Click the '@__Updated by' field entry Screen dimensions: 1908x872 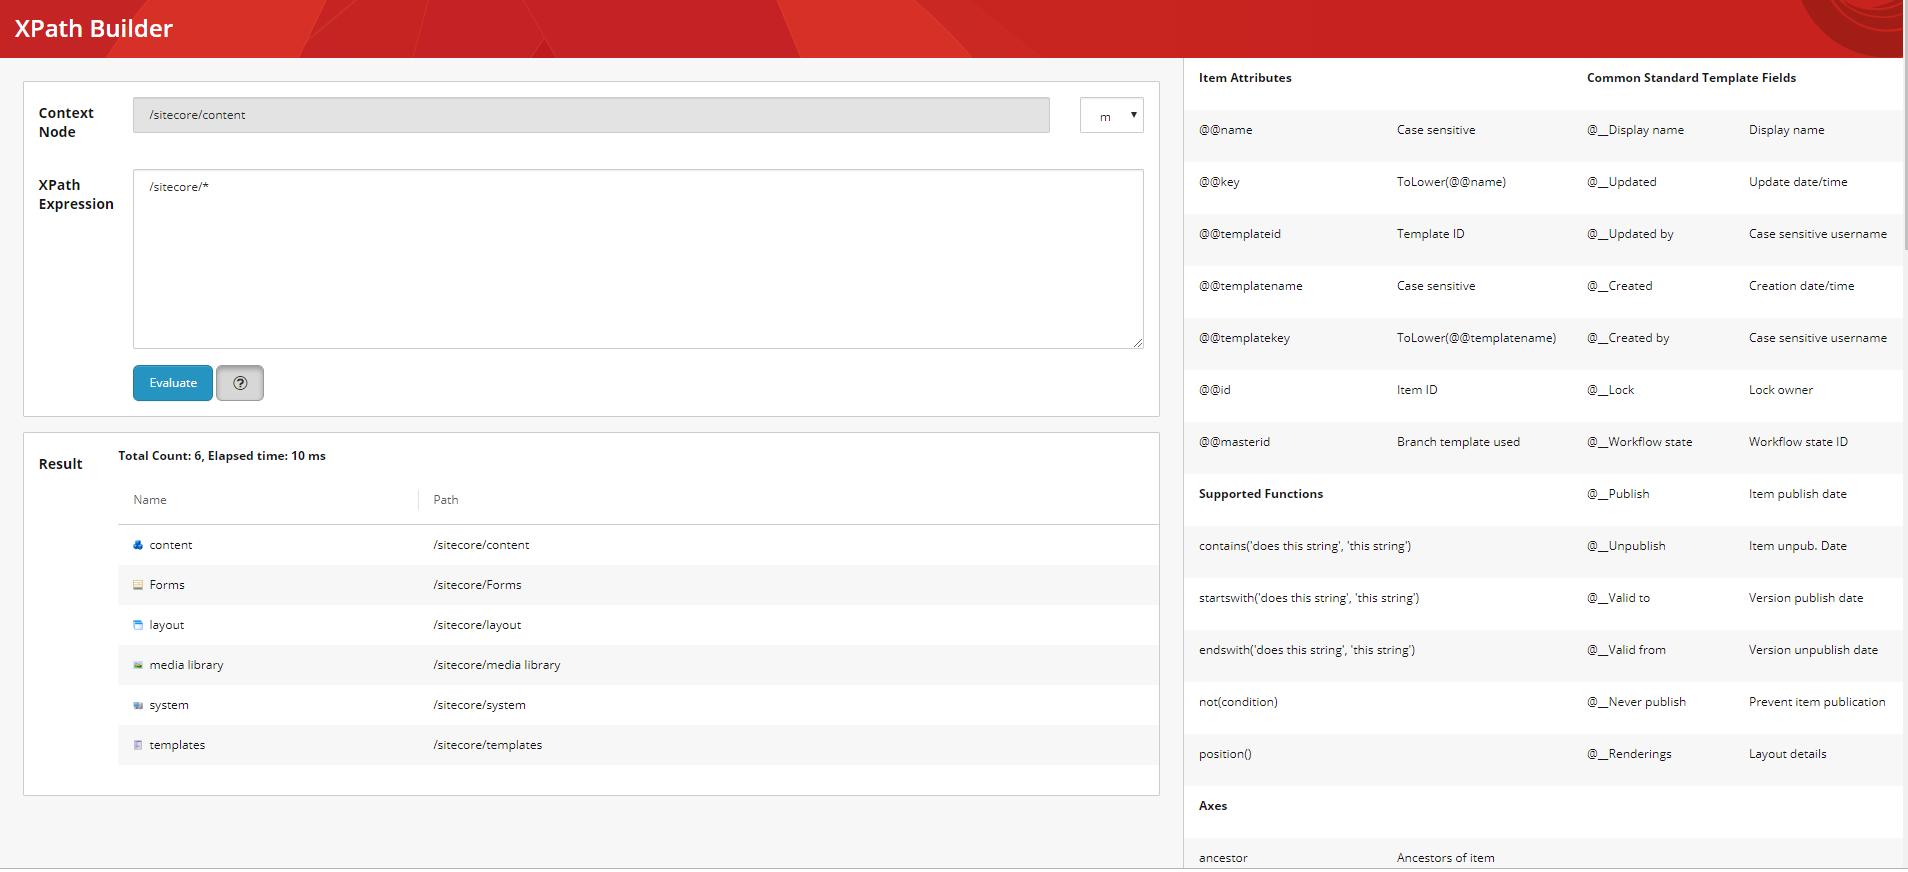click(x=1630, y=234)
